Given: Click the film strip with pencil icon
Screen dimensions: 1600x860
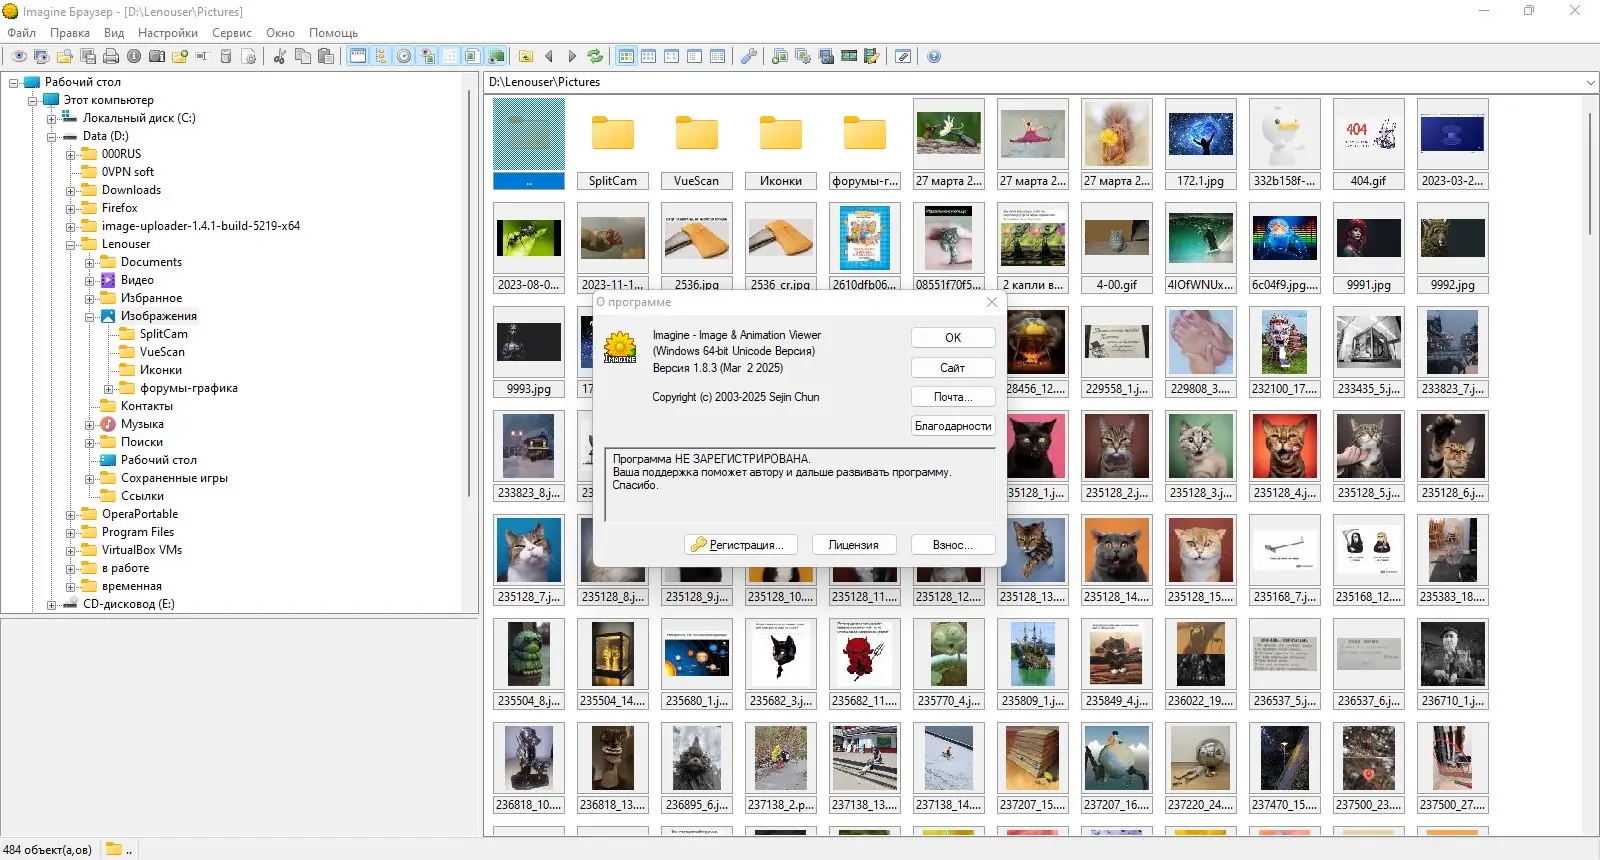Looking at the screenshot, I should pos(872,57).
